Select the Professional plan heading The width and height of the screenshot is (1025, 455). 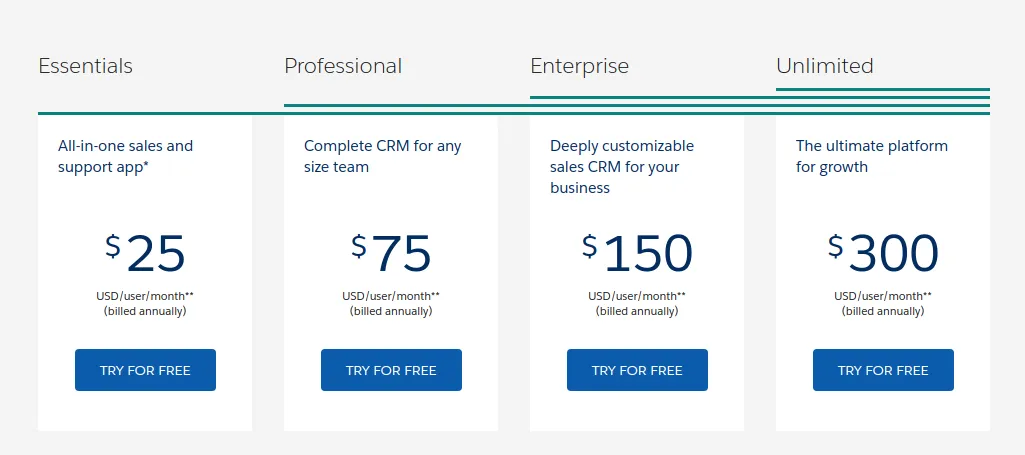coord(343,66)
